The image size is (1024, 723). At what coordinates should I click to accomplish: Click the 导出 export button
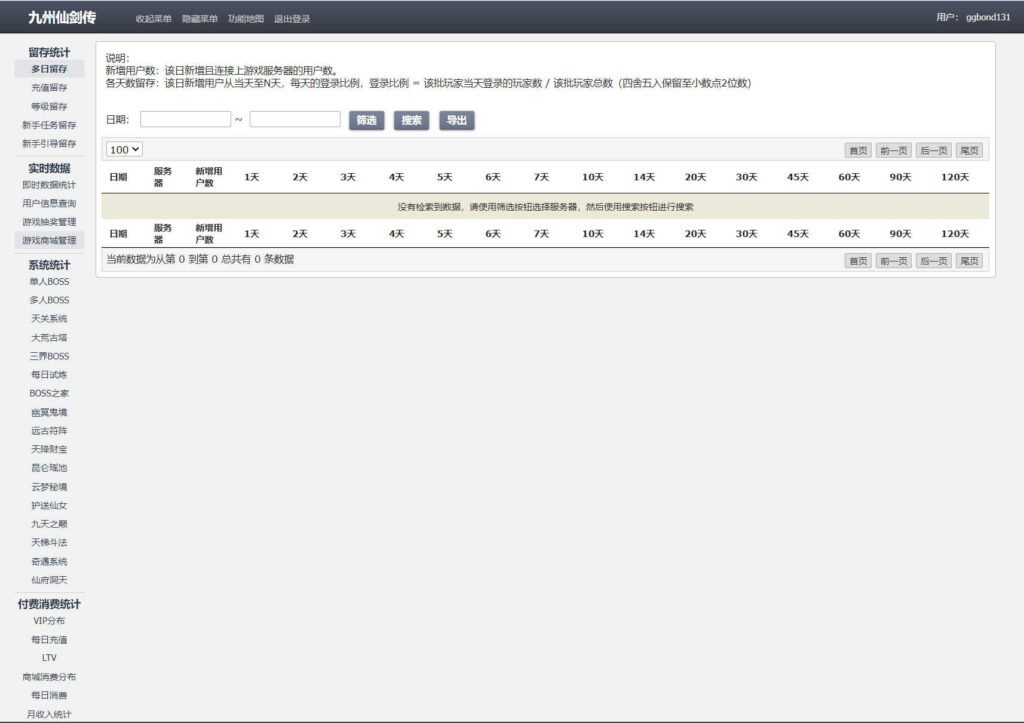(x=456, y=120)
